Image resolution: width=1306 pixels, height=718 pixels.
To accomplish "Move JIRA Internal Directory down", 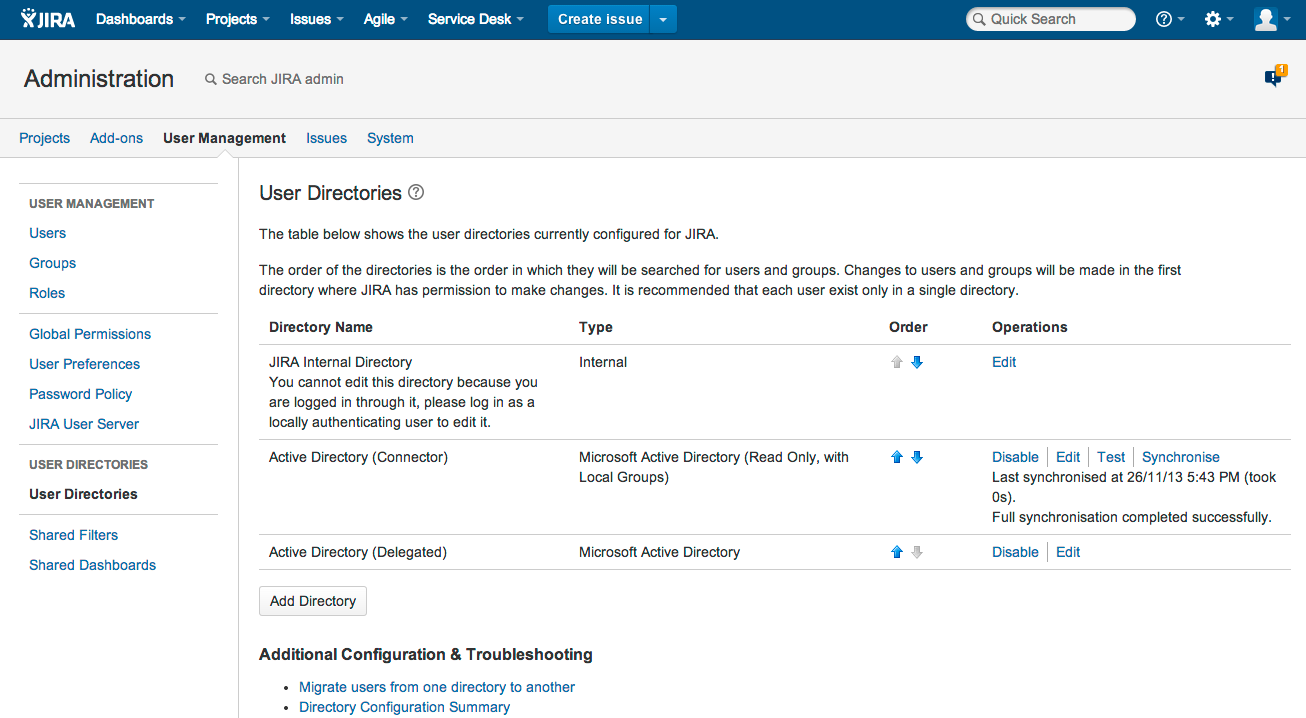I will [x=917, y=362].
